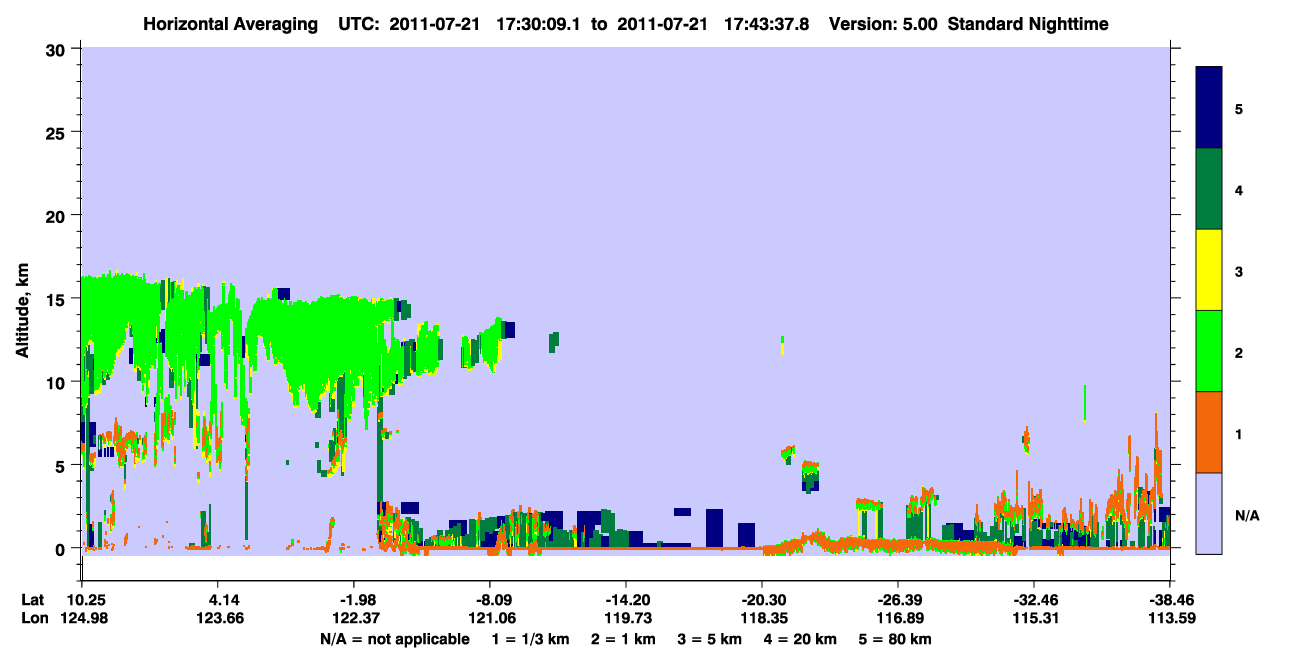Click longitude value 122.37

coord(354,619)
